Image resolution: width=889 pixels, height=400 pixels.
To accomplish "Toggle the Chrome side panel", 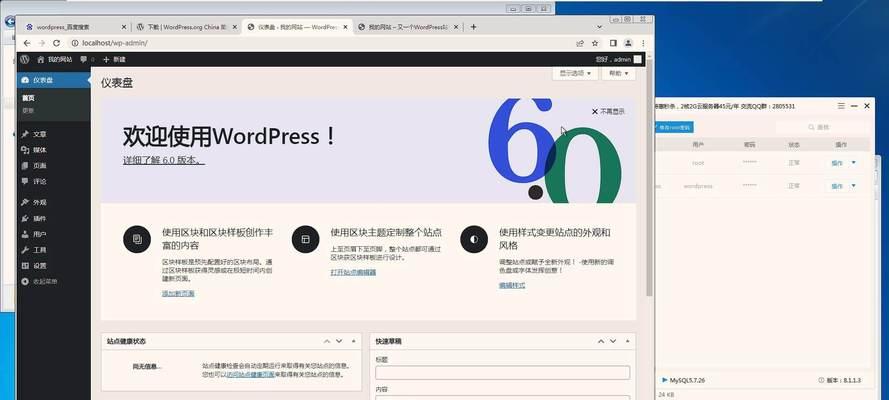I will (613, 43).
